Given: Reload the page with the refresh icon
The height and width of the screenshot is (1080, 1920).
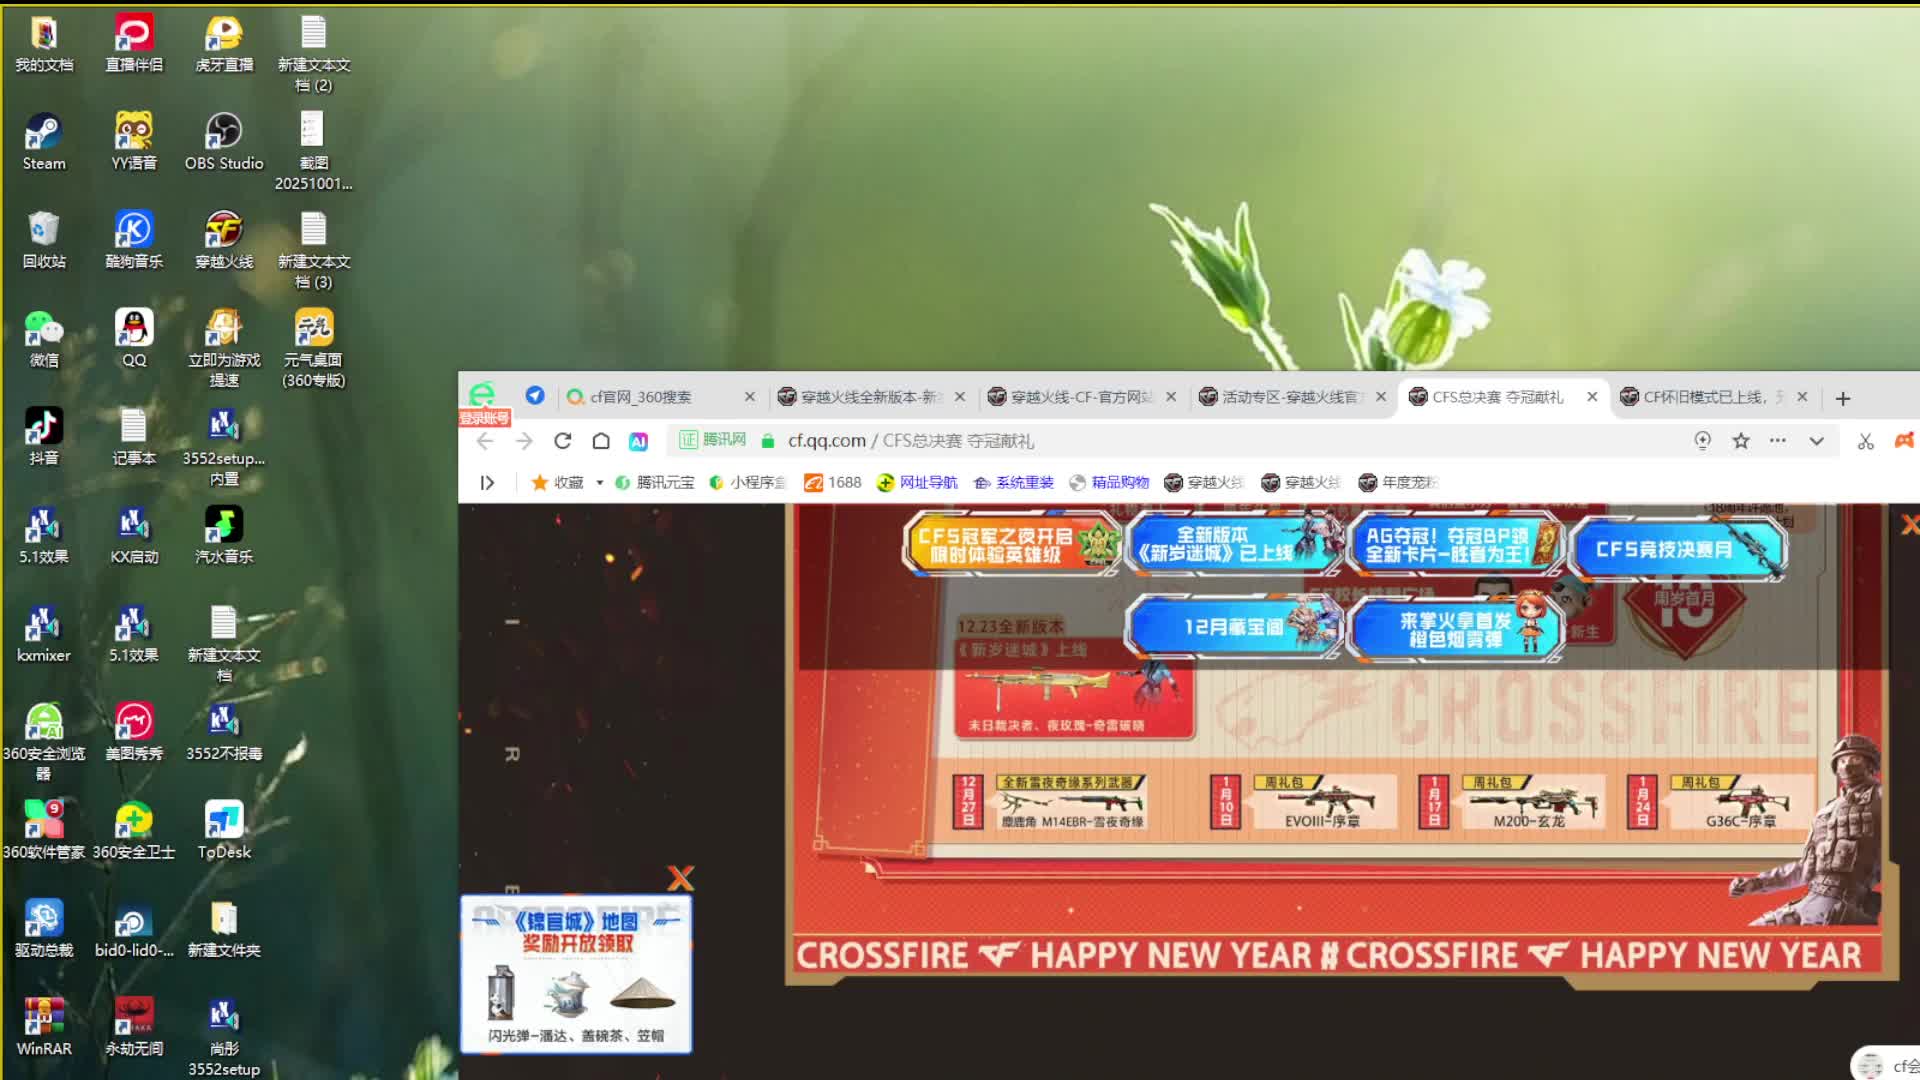Looking at the screenshot, I should point(562,441).
